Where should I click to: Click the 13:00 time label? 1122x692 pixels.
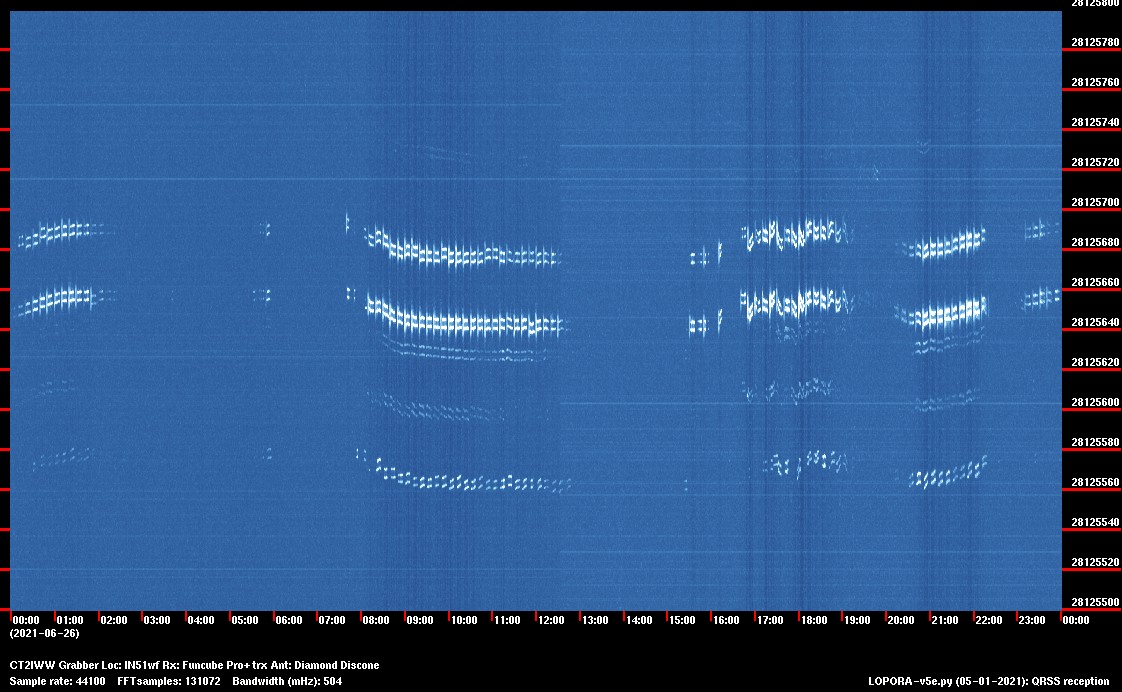coord(595,620)
